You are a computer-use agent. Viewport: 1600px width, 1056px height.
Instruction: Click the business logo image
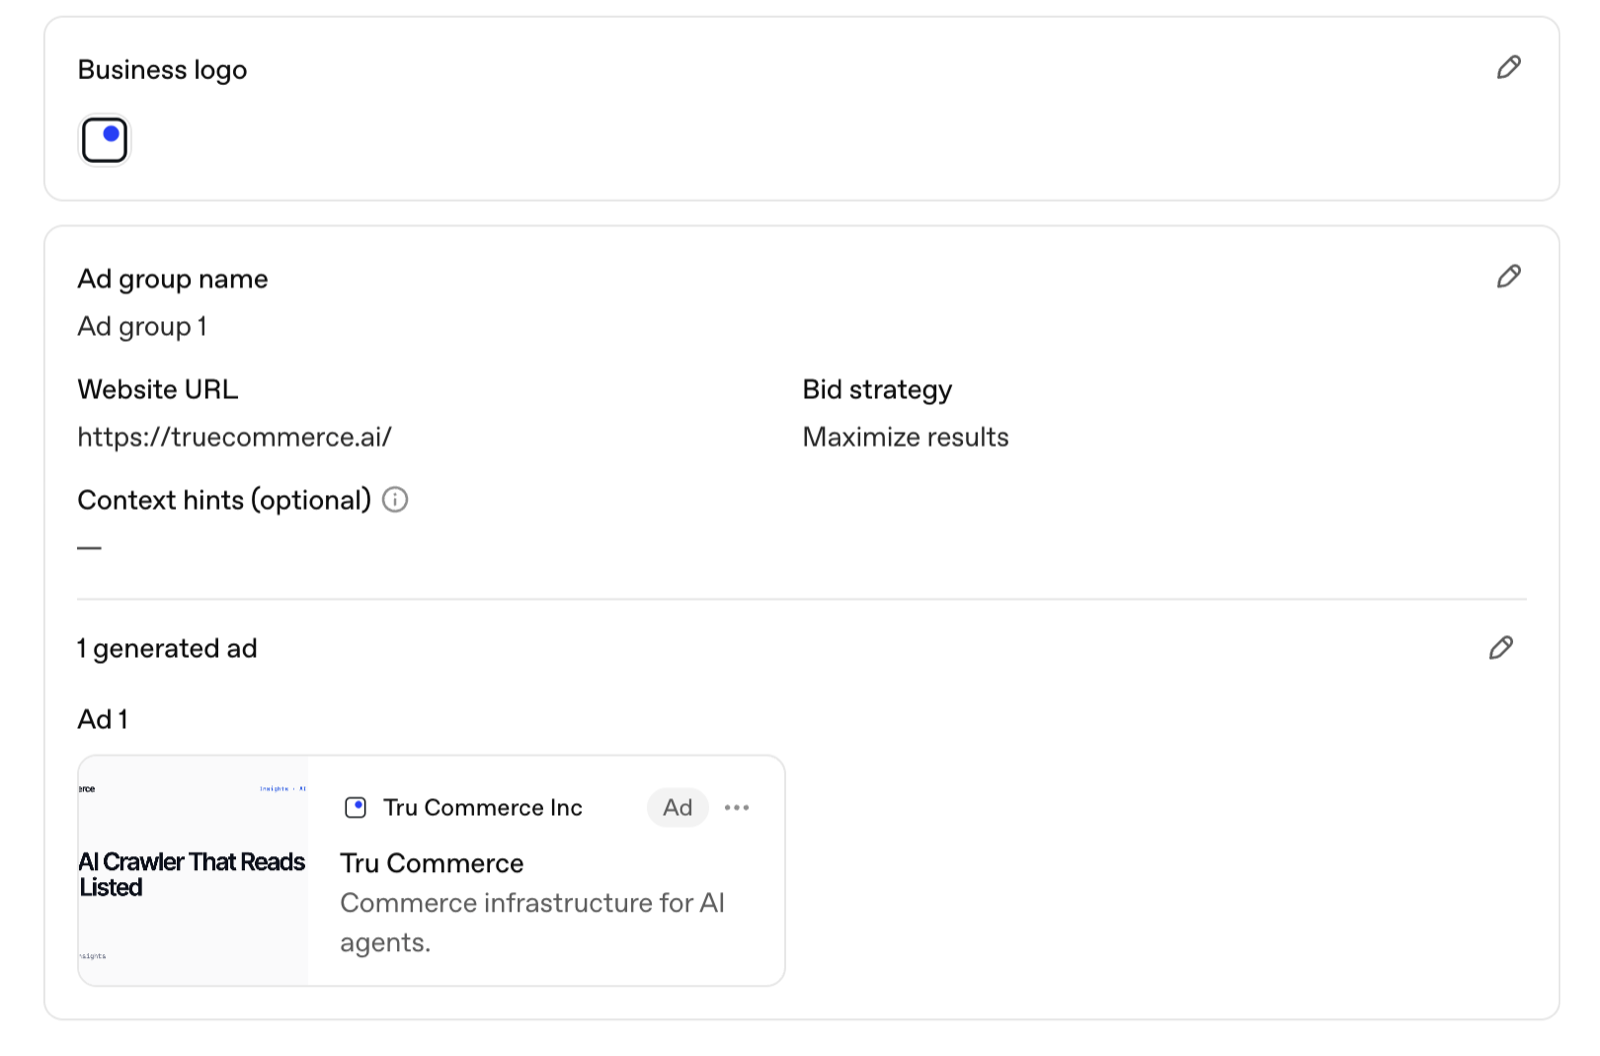(104, 140)
